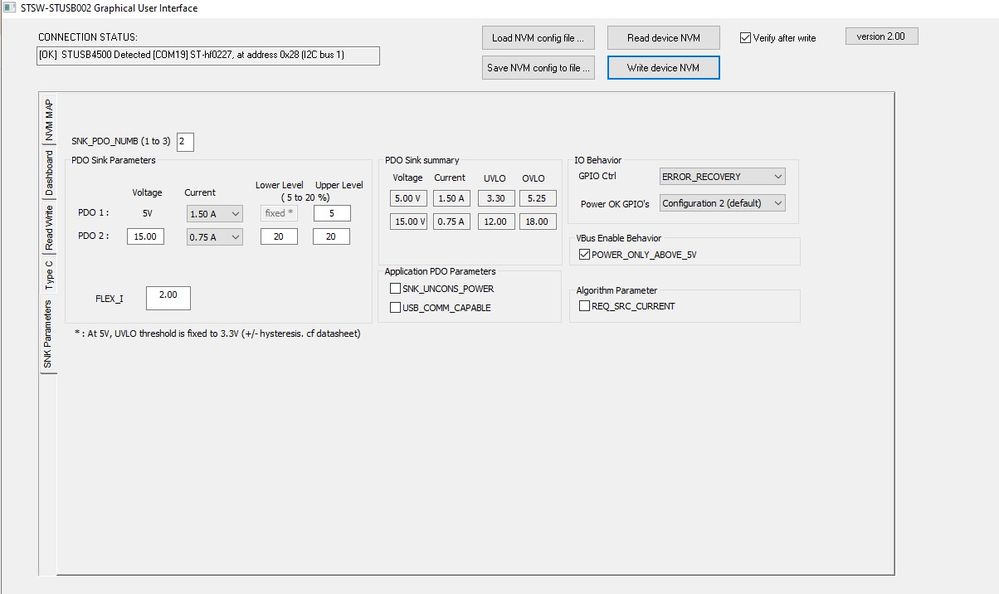Open Power OK GPIO's configuration dropdown
This screenshot has width=999, height=594.
[x=722, y=203]
